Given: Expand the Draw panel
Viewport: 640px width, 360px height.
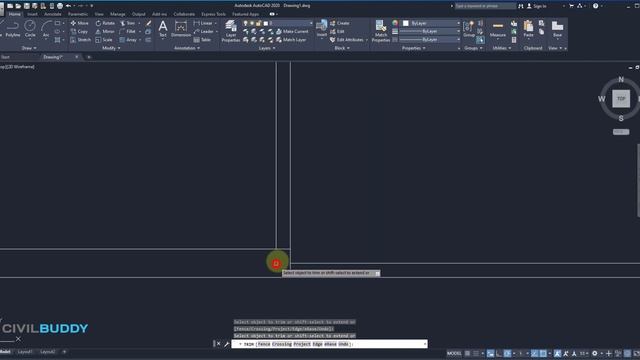Looking at the screenshot, I should tap(29, 48).
